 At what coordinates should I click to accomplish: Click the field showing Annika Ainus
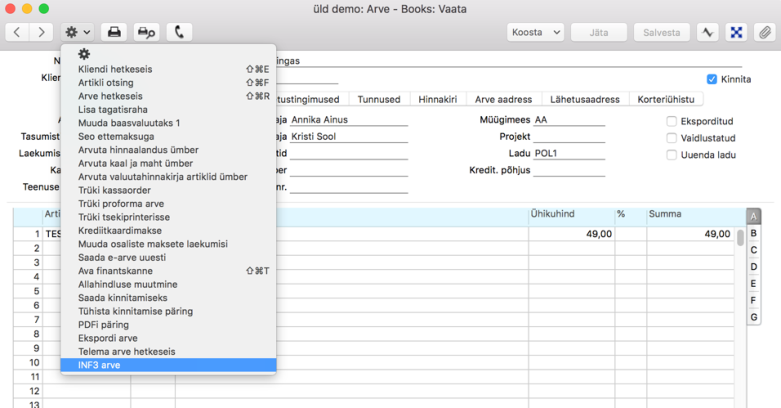pos(349,120)
